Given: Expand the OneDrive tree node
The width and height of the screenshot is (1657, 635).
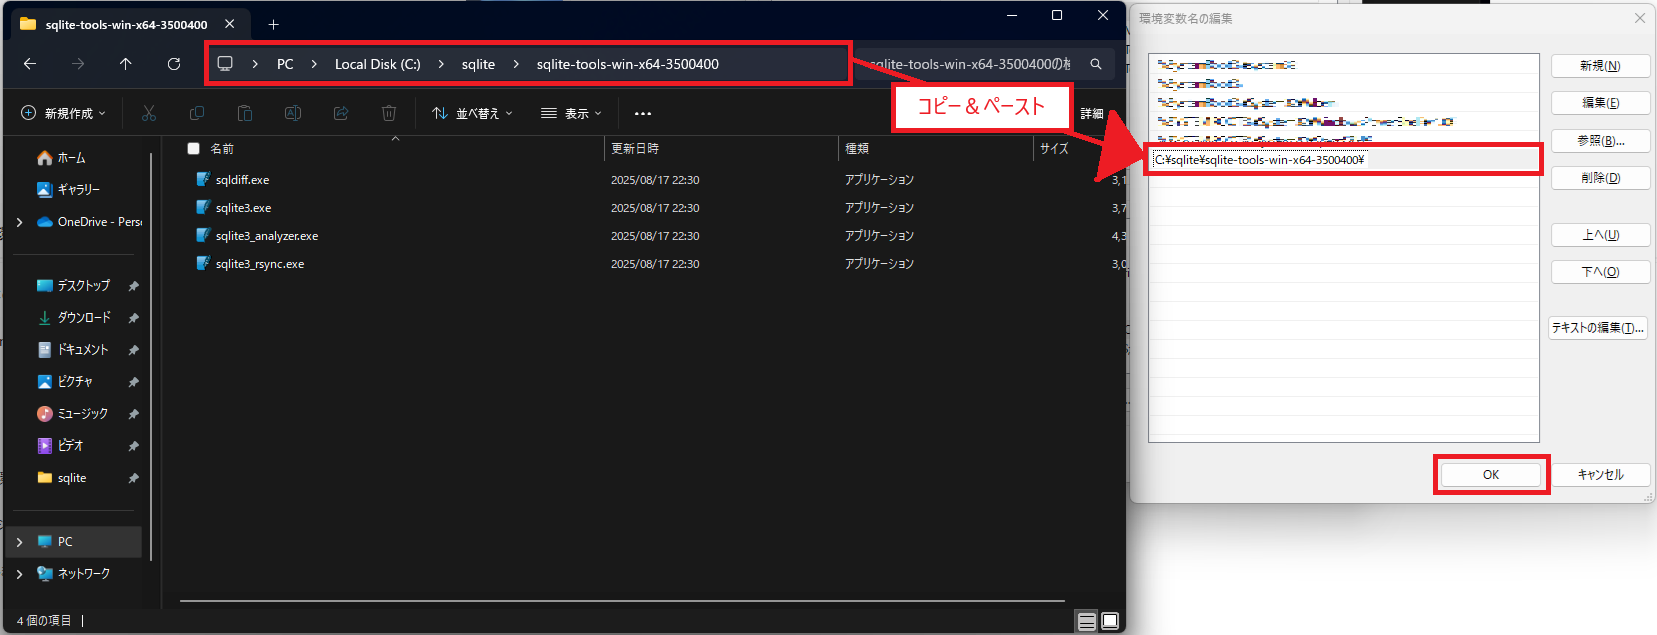Looking at the screenshot, I should pos(19,222).
